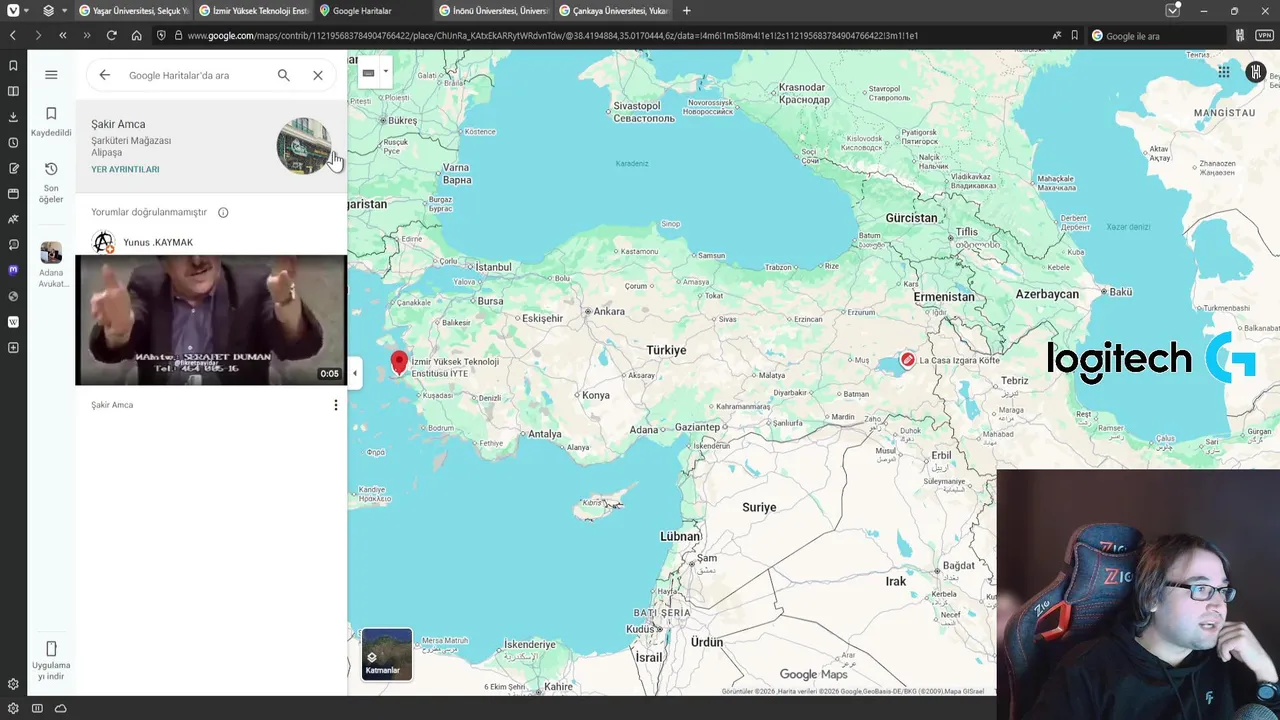Image resolution: width=1280 pixels, height=720 pixels.
Task: Open Kaydedildi saved places
Action: (x=51, y=122)
